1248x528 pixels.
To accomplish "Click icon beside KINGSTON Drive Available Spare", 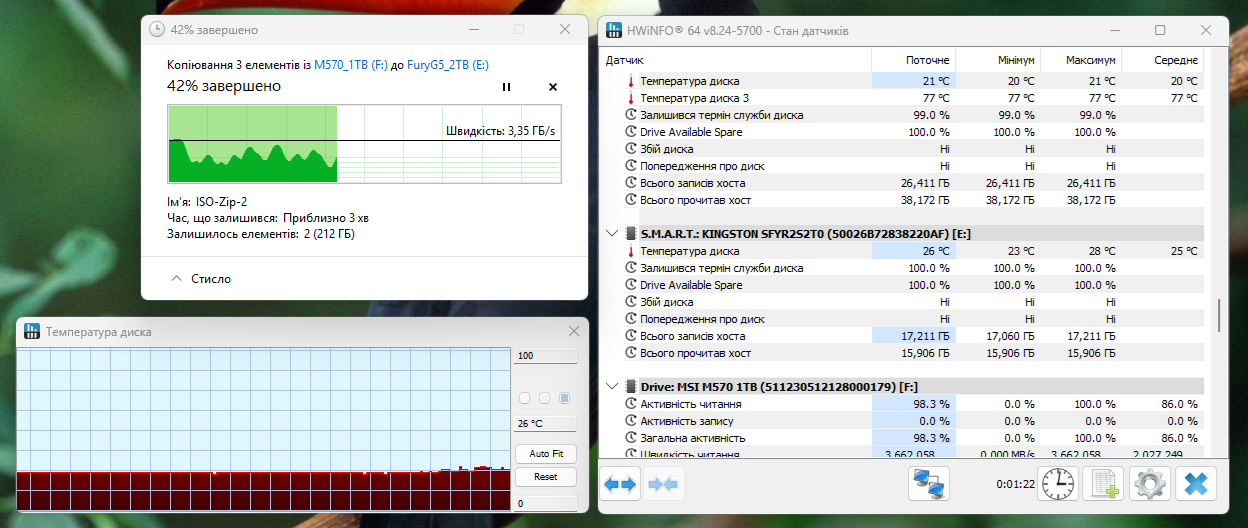I will coord(630,285).
